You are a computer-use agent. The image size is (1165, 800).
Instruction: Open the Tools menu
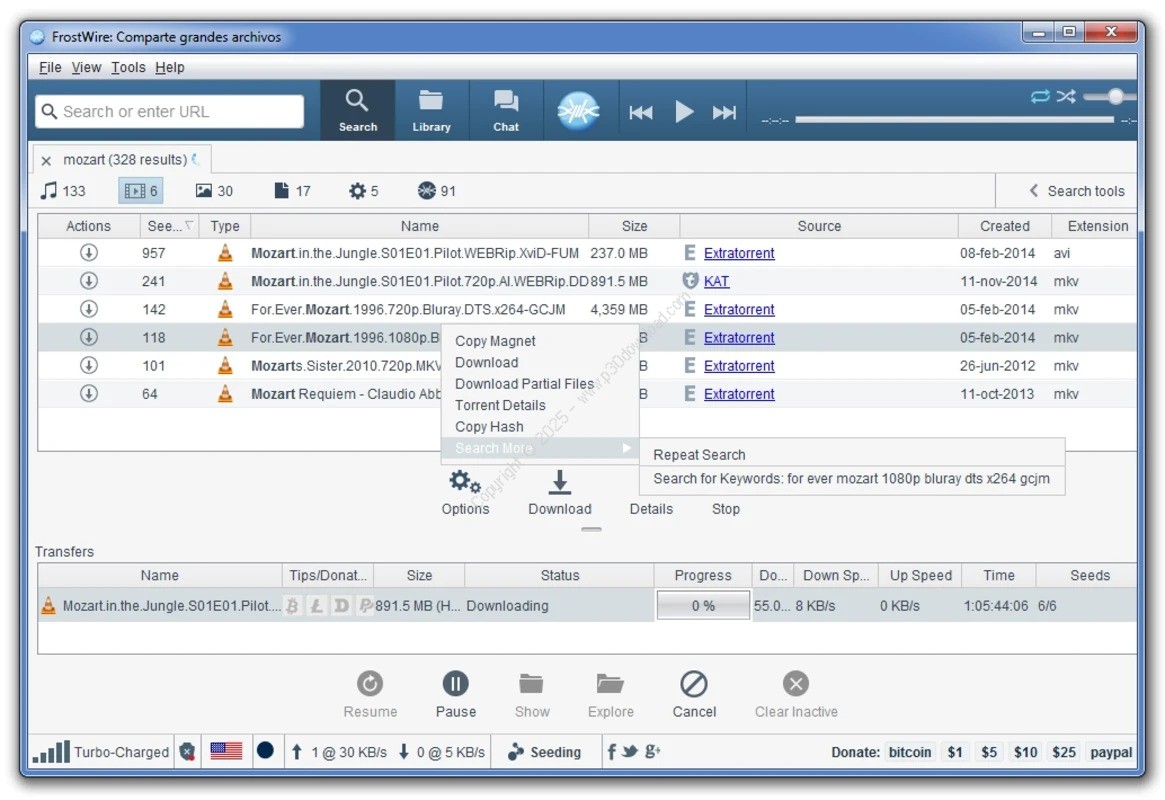click(128, 67)
